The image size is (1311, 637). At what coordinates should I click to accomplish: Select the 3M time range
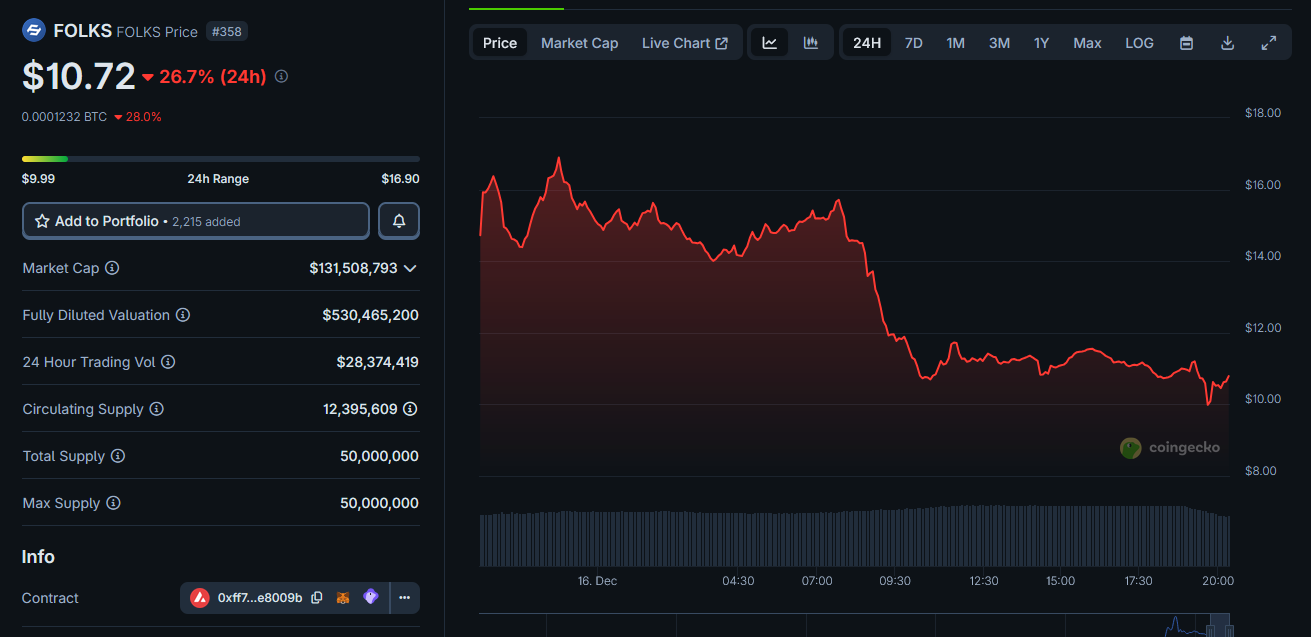(x=999, y=43)
